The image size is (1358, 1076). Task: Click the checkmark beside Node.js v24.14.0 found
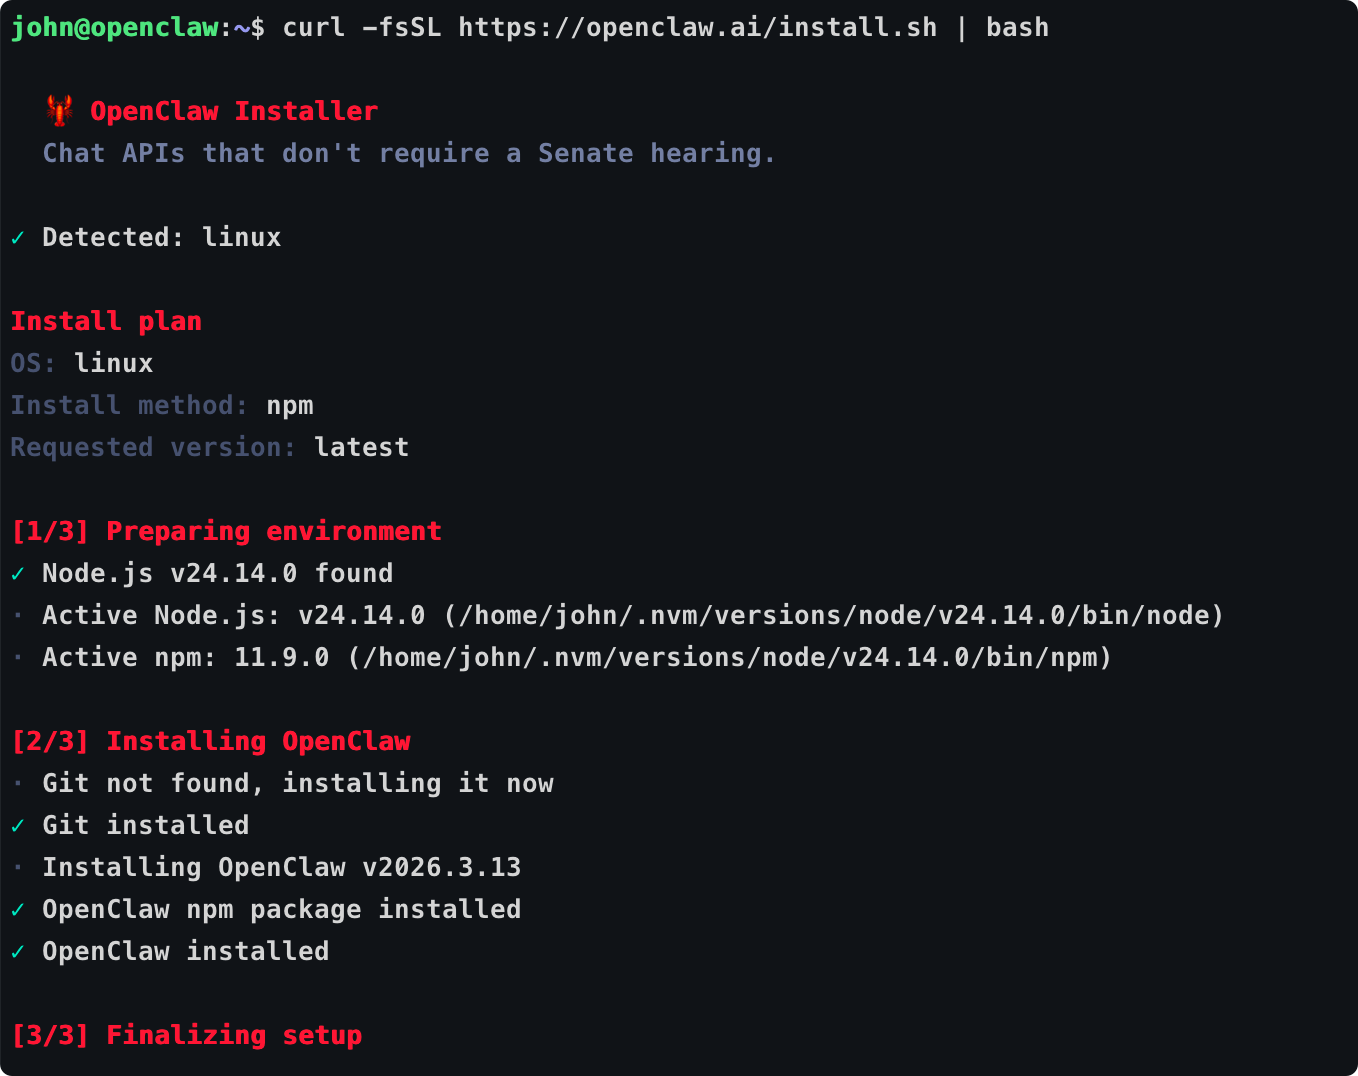click(x=18, y=574)
